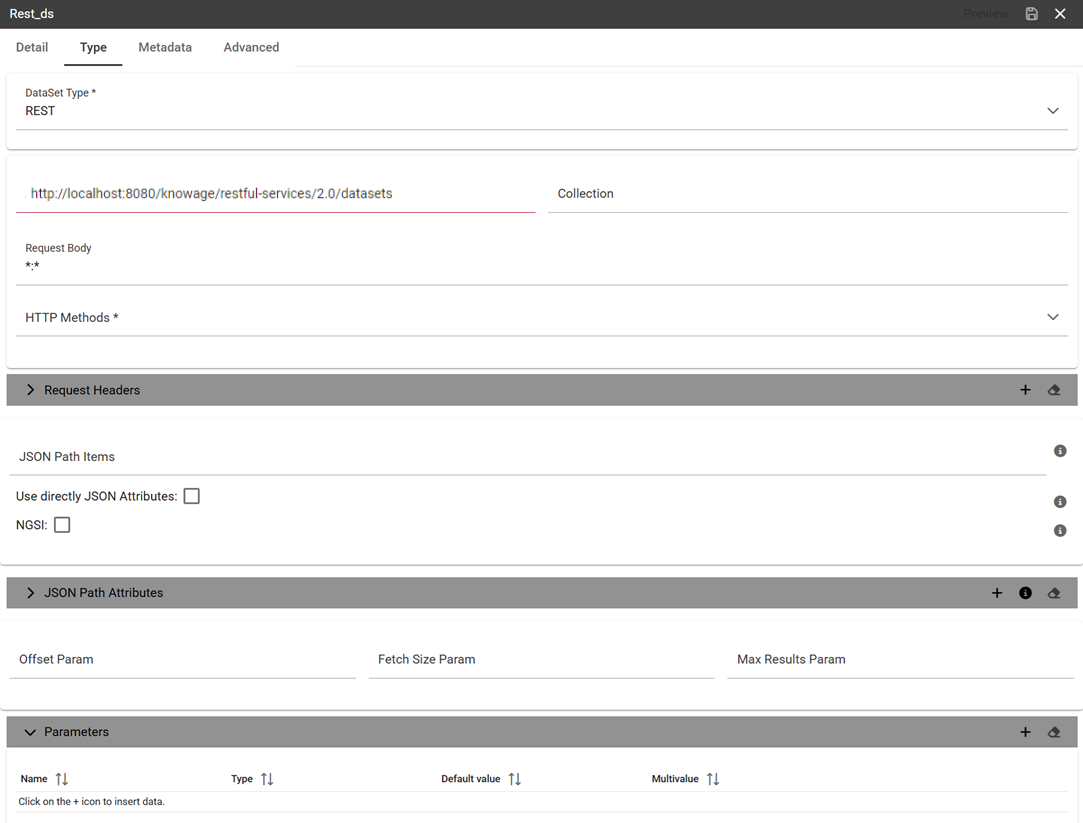This screenshot has width=1083, height=823.
Task: Sort parameters by Default value column
Action: tap(515, 779)
